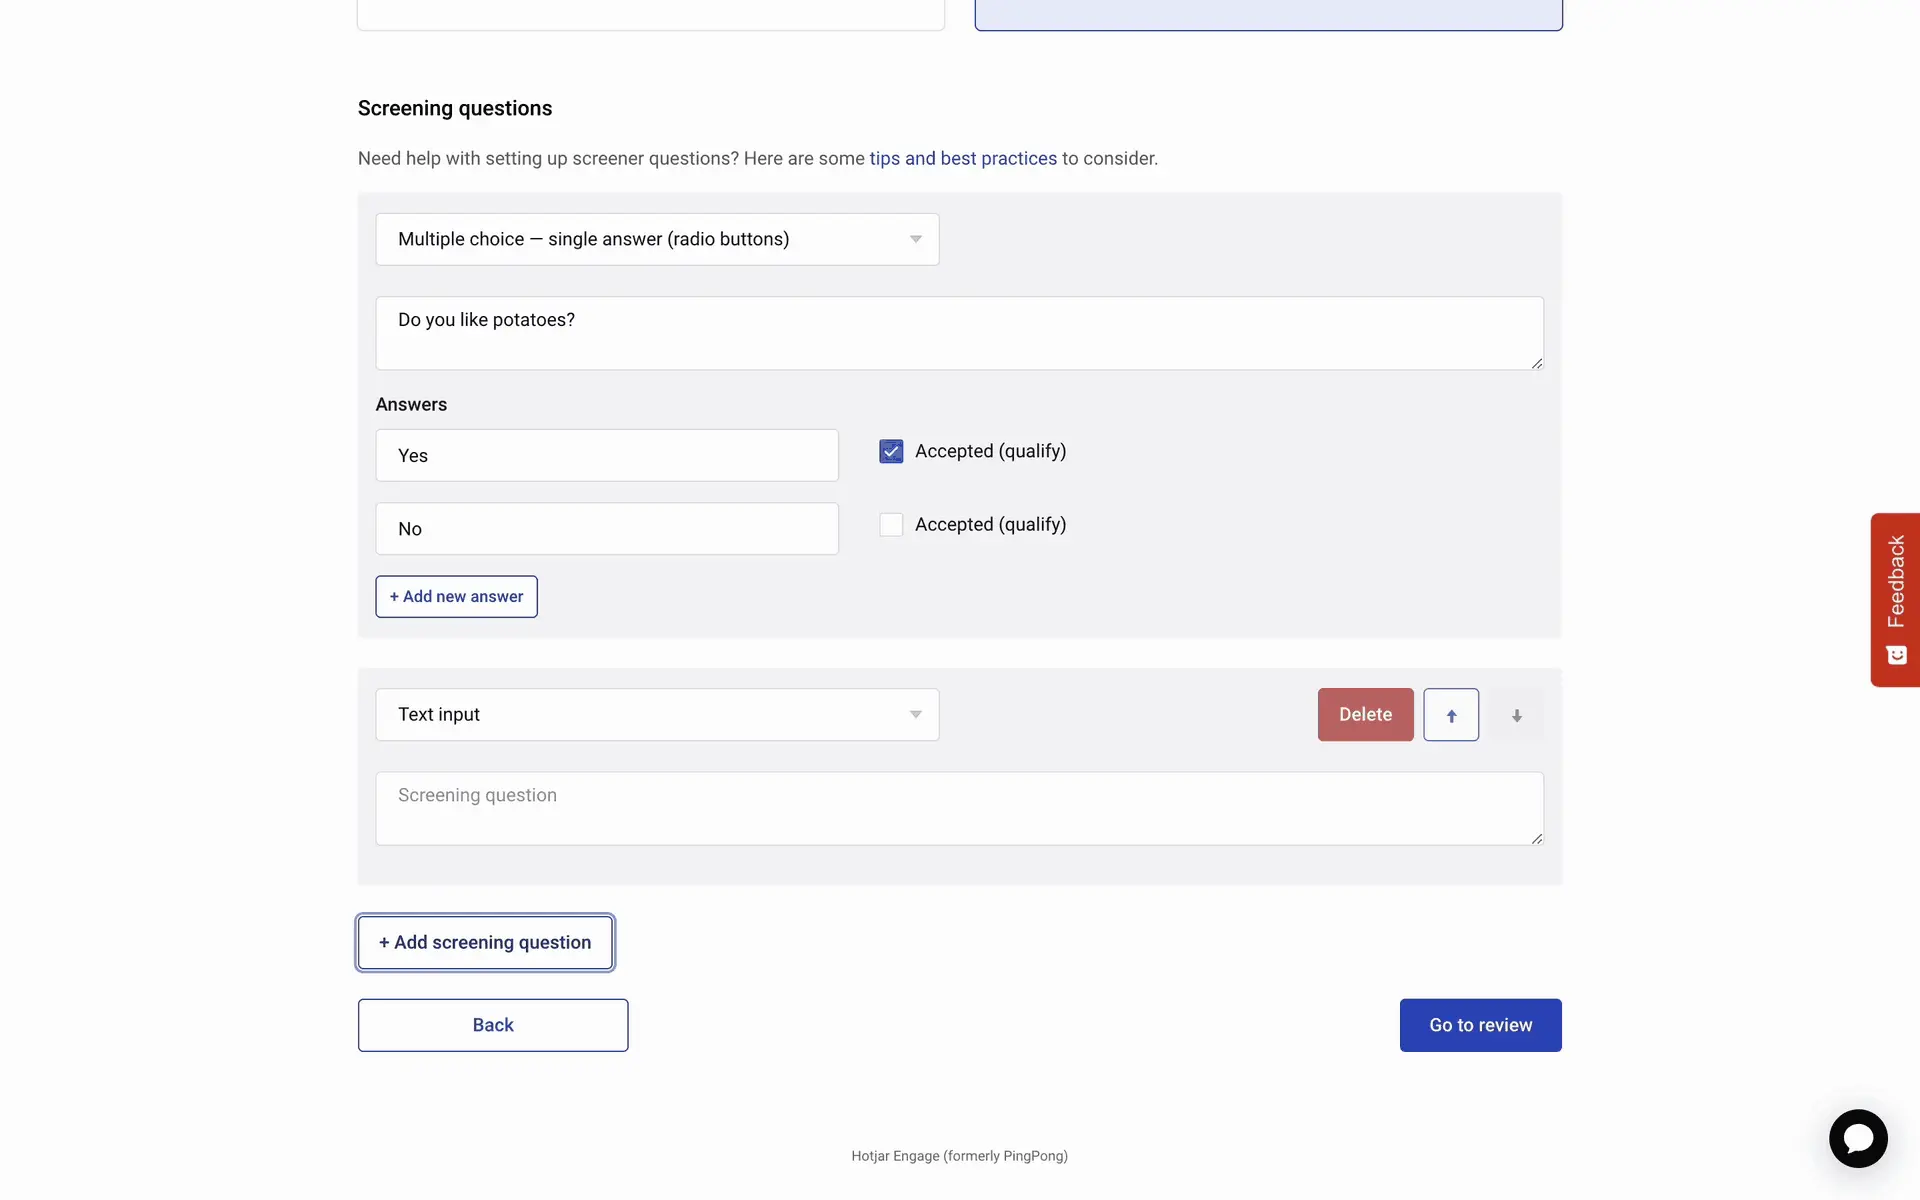The height and width of the screenshot is (1200, 1920).
Task: Click Add screening question button
Action: [485, 943]
